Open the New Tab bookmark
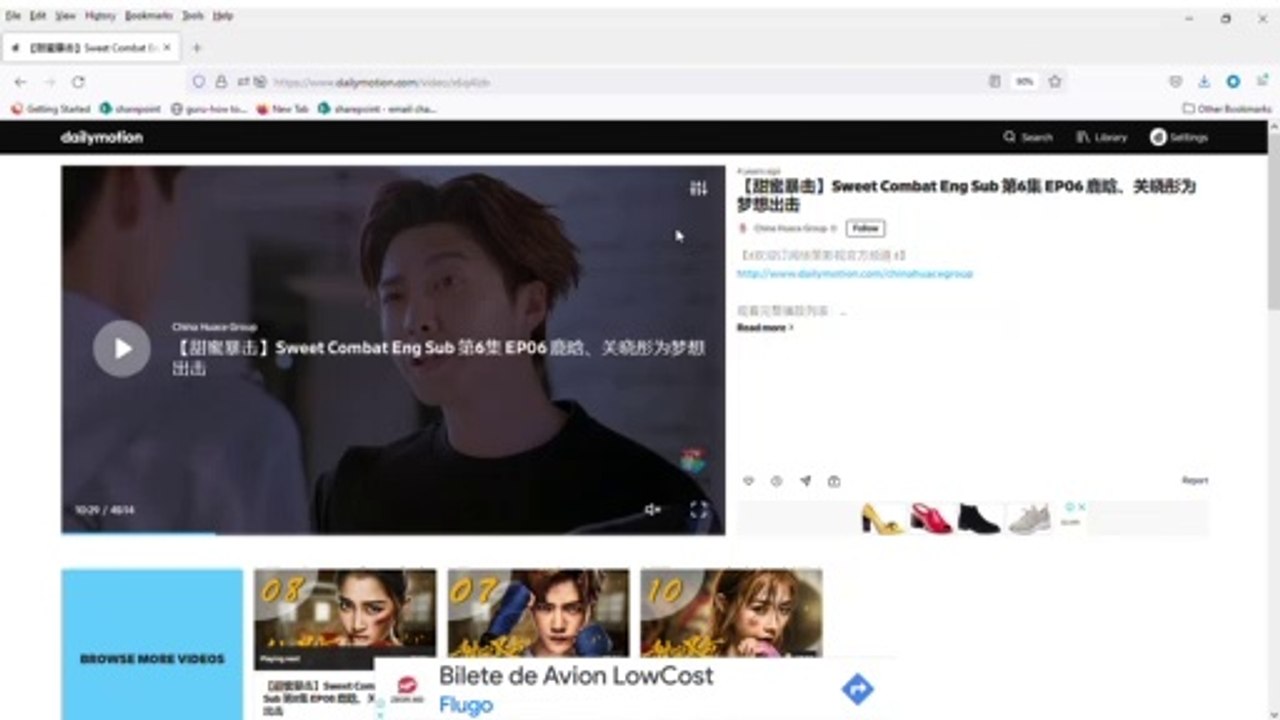The image size is (1280, 720). point(282,109)
